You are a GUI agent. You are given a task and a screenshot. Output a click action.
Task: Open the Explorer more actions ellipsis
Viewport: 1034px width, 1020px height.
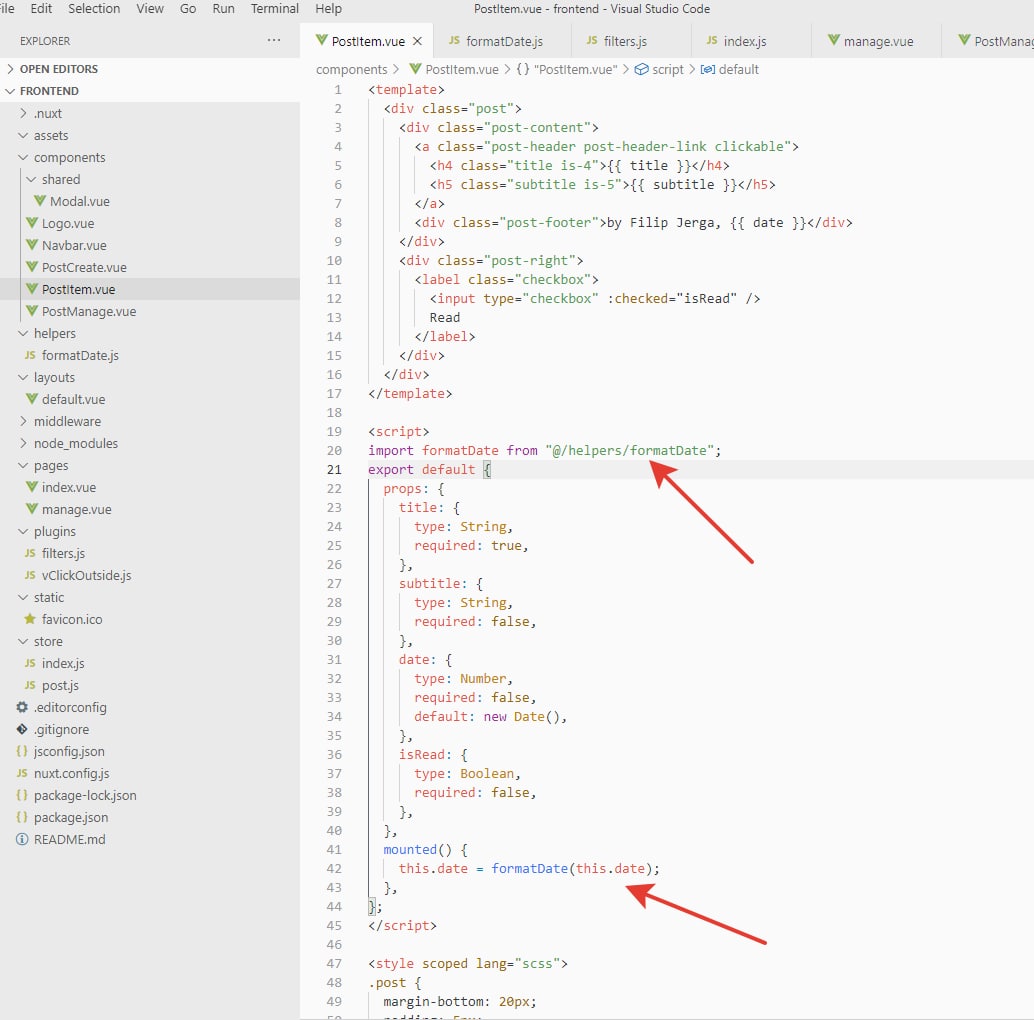click(x=274, y=40)
